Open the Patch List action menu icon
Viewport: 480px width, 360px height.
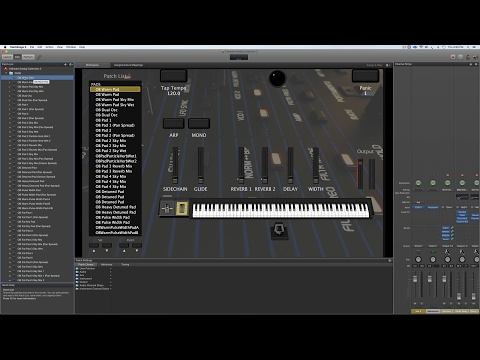point(71,64)
